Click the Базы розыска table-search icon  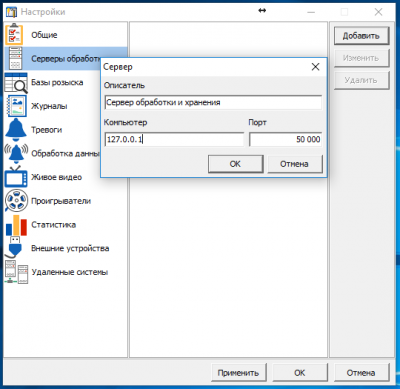(x=16, y=82)
